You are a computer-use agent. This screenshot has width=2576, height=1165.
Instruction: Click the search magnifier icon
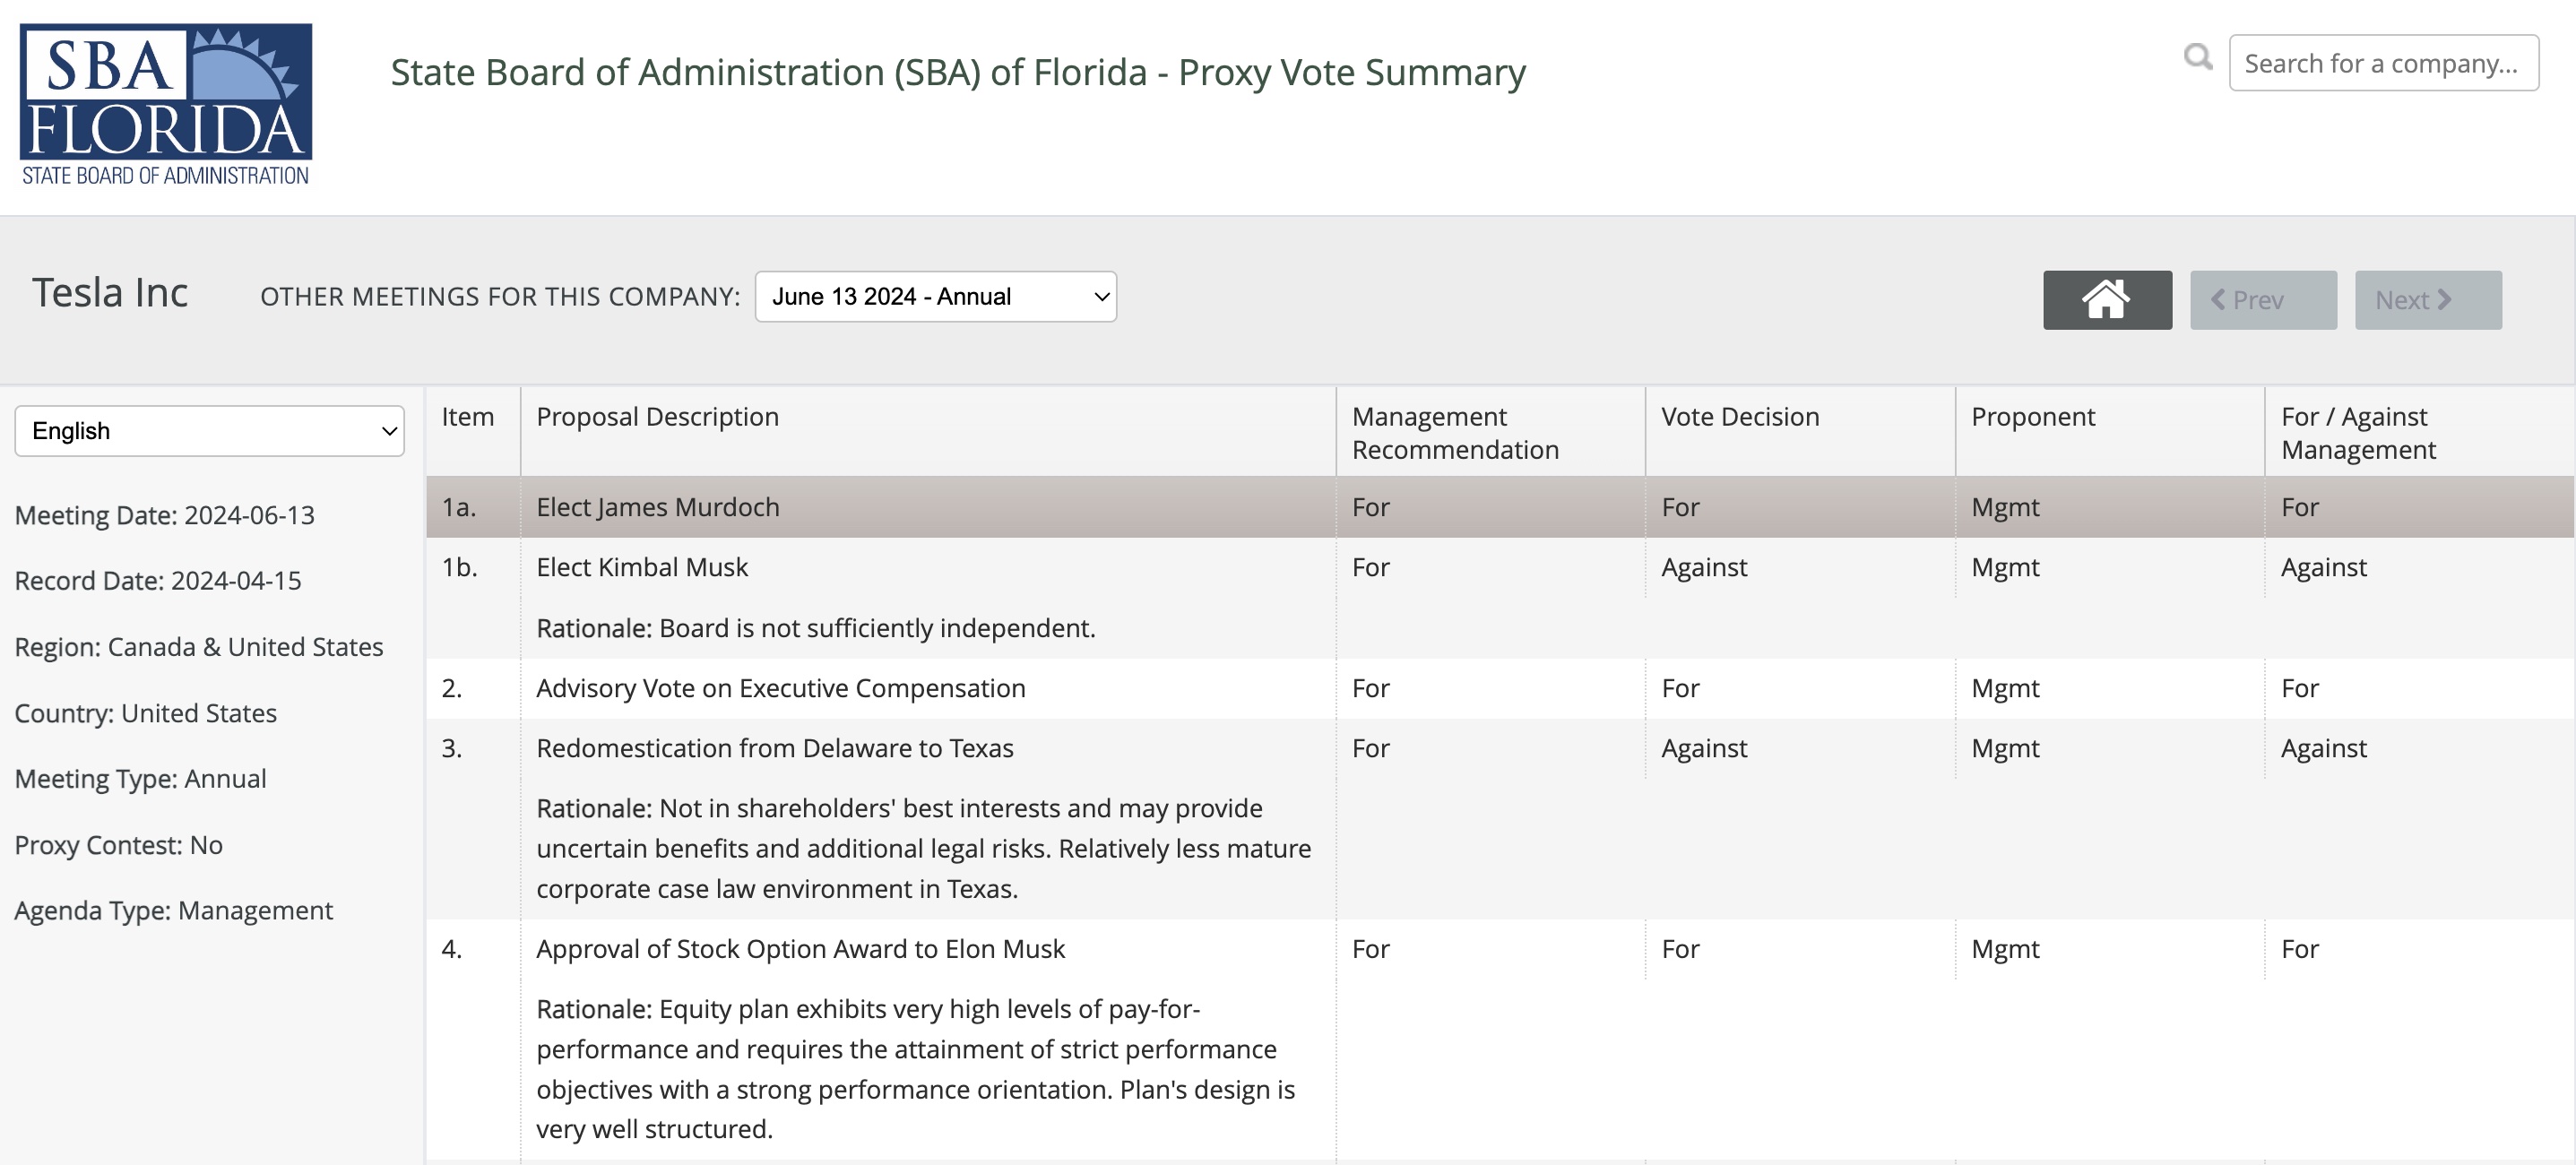pos(2197,58)
